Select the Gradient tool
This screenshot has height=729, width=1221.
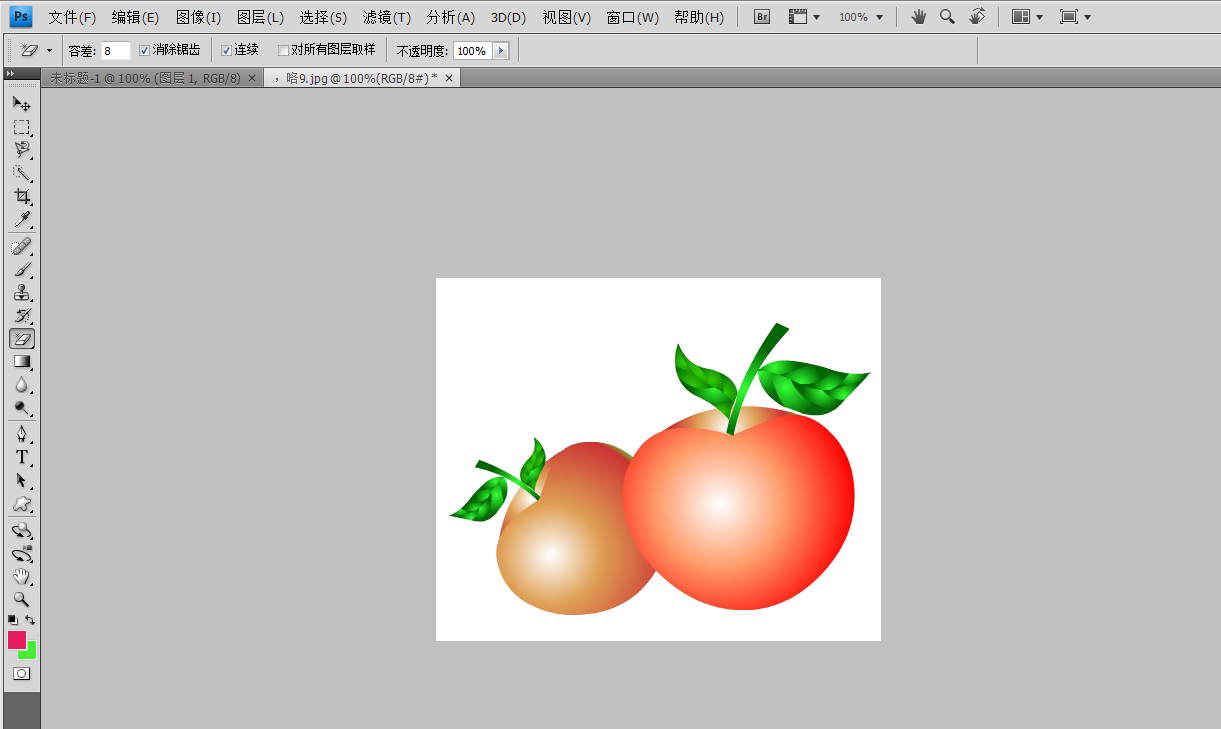(x=21, y=362)
